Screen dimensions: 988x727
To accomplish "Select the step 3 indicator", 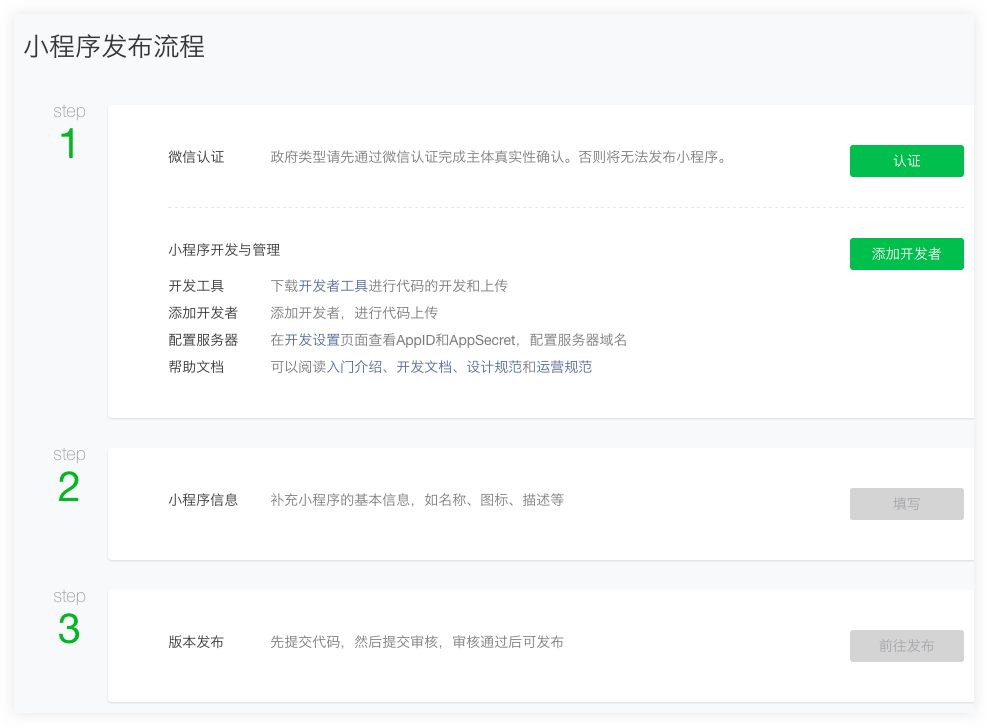I will pyautogui.click(x=68, y=616).
